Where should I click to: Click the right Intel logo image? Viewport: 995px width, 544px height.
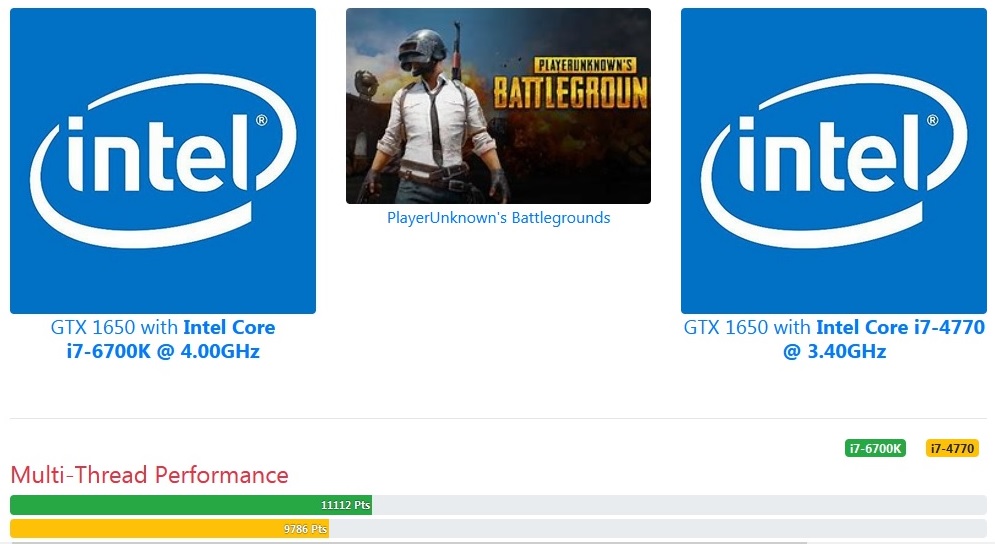pos(833,161)
